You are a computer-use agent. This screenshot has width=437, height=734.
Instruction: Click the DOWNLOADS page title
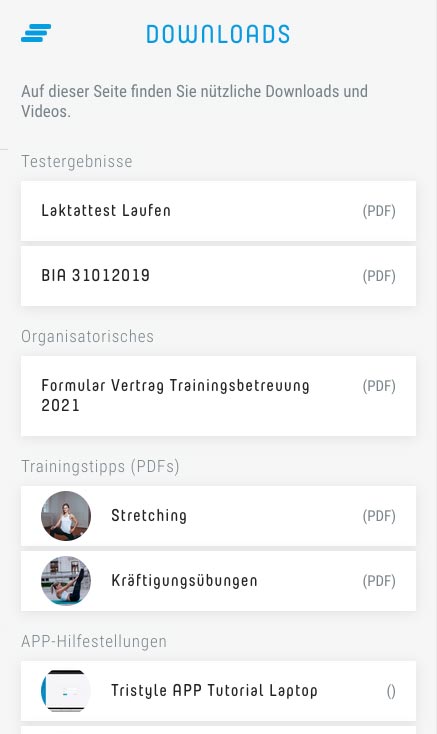(218, 34)
